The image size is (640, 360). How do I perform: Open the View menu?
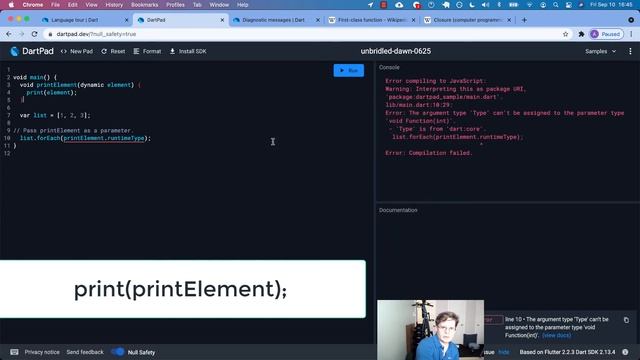pyautogui.click(x=91, y=5)
